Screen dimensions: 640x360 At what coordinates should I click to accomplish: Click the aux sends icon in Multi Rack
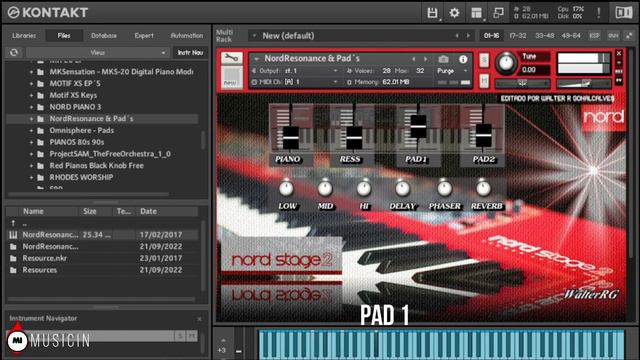[613, 36]
